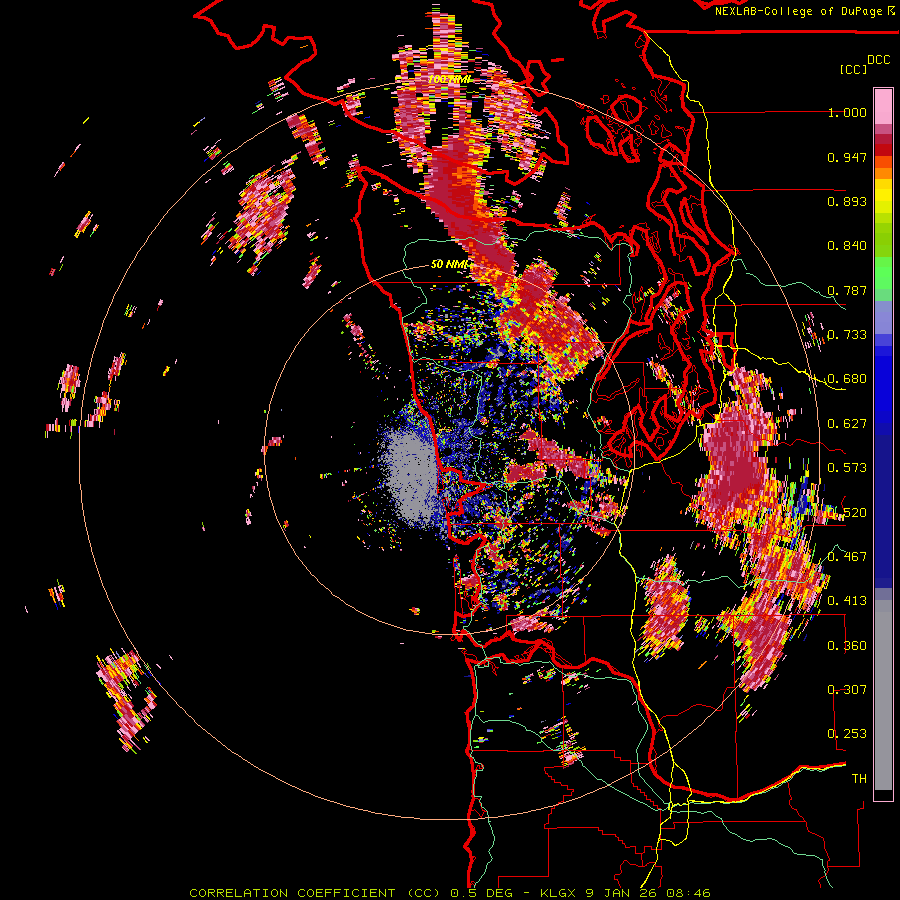The height and width of the screenshot is (900, 900).
Task: Click the 0.840 color scale value
Action: (847, 246)
